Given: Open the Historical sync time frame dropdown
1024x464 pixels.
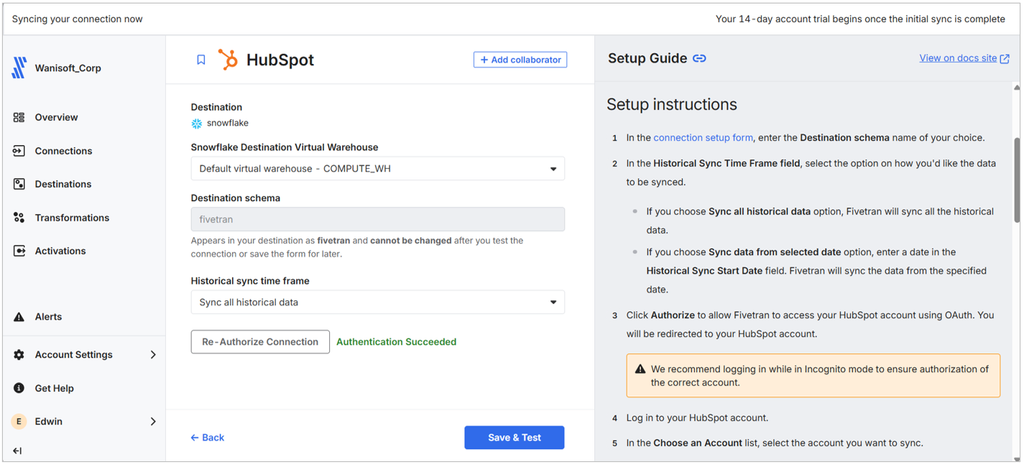Looking at the screenshot, I should tap(377, 303).
